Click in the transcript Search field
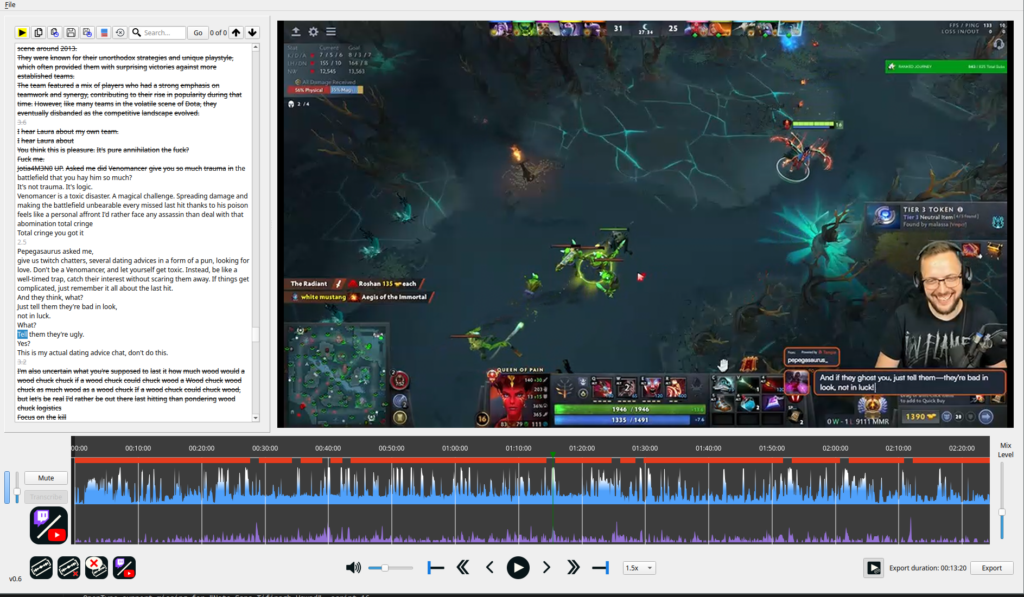The width and height of the screenshot is (1024, 597). 162,33
